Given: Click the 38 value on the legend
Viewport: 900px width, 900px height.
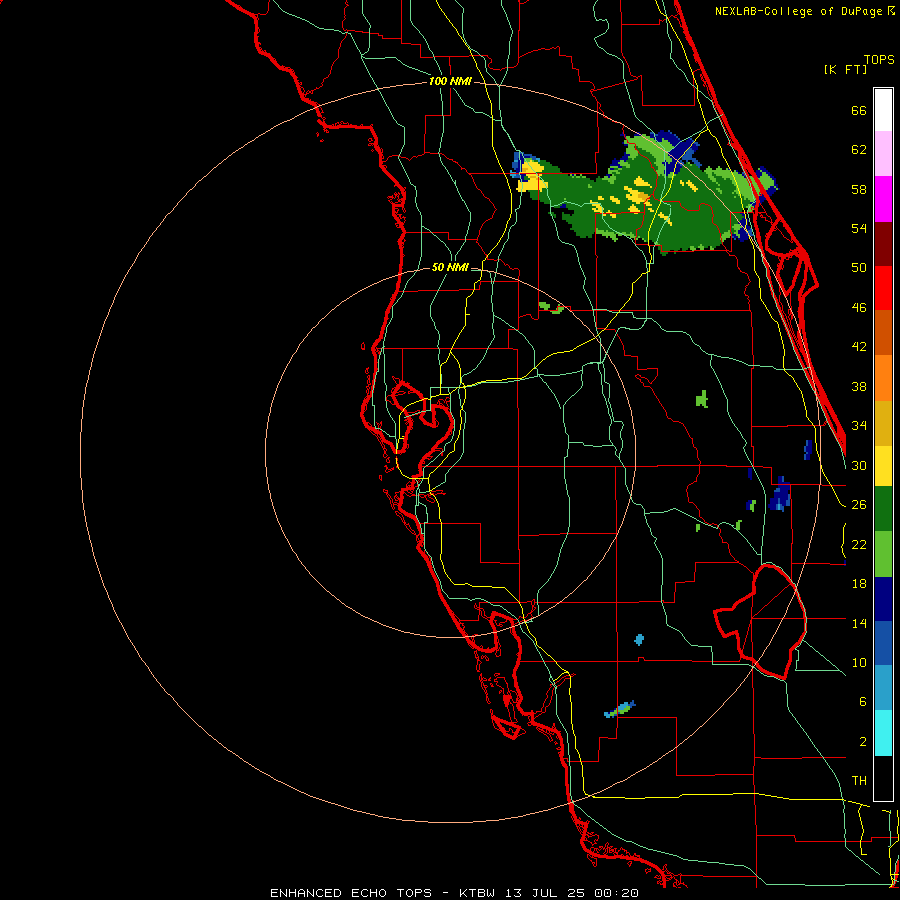Looking at the screenshot, I should (x=859, y=386).
